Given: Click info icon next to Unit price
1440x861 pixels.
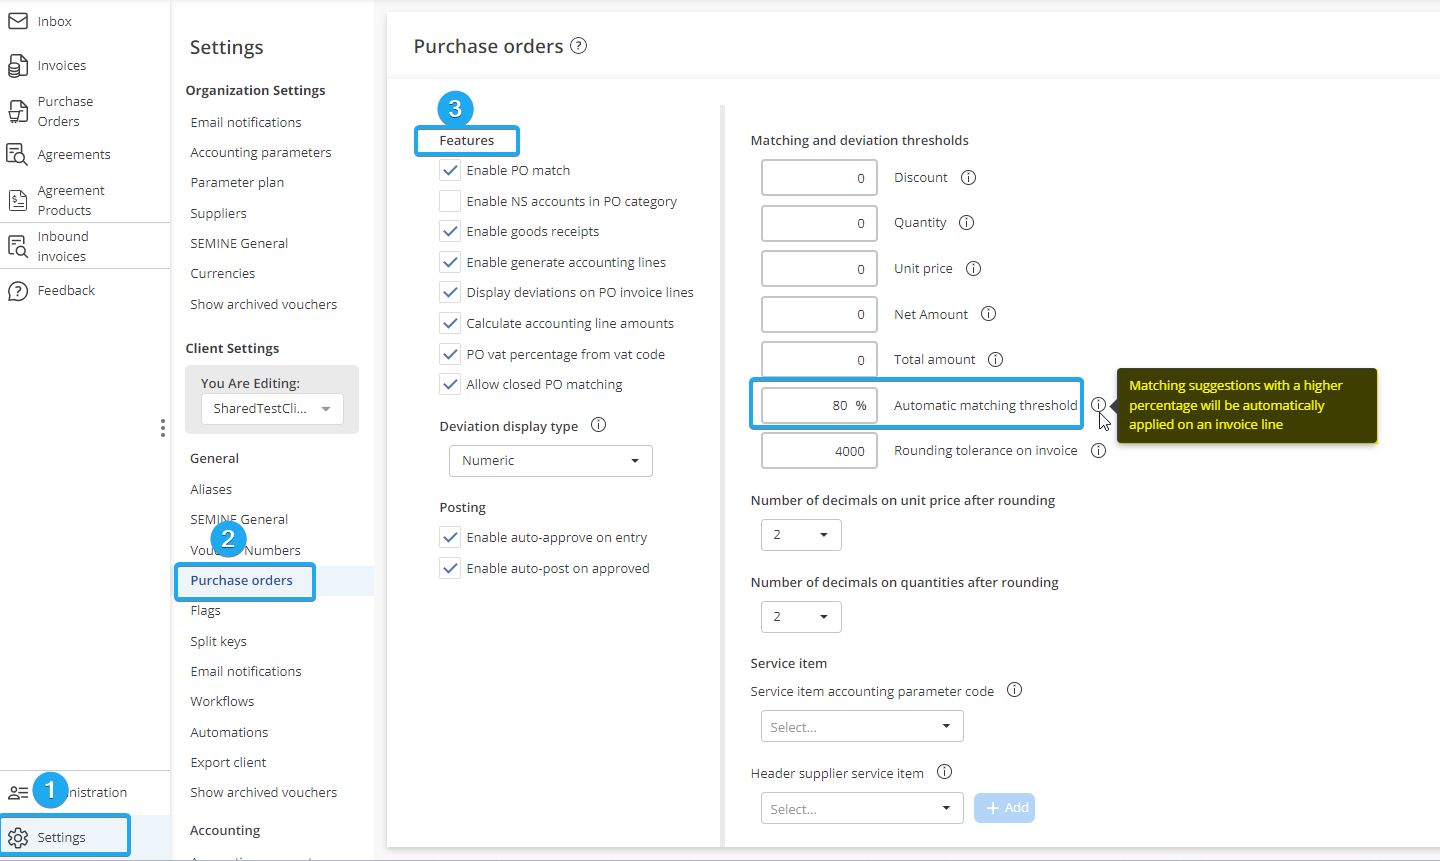Looking at the screenshot, I should (973, 269).
